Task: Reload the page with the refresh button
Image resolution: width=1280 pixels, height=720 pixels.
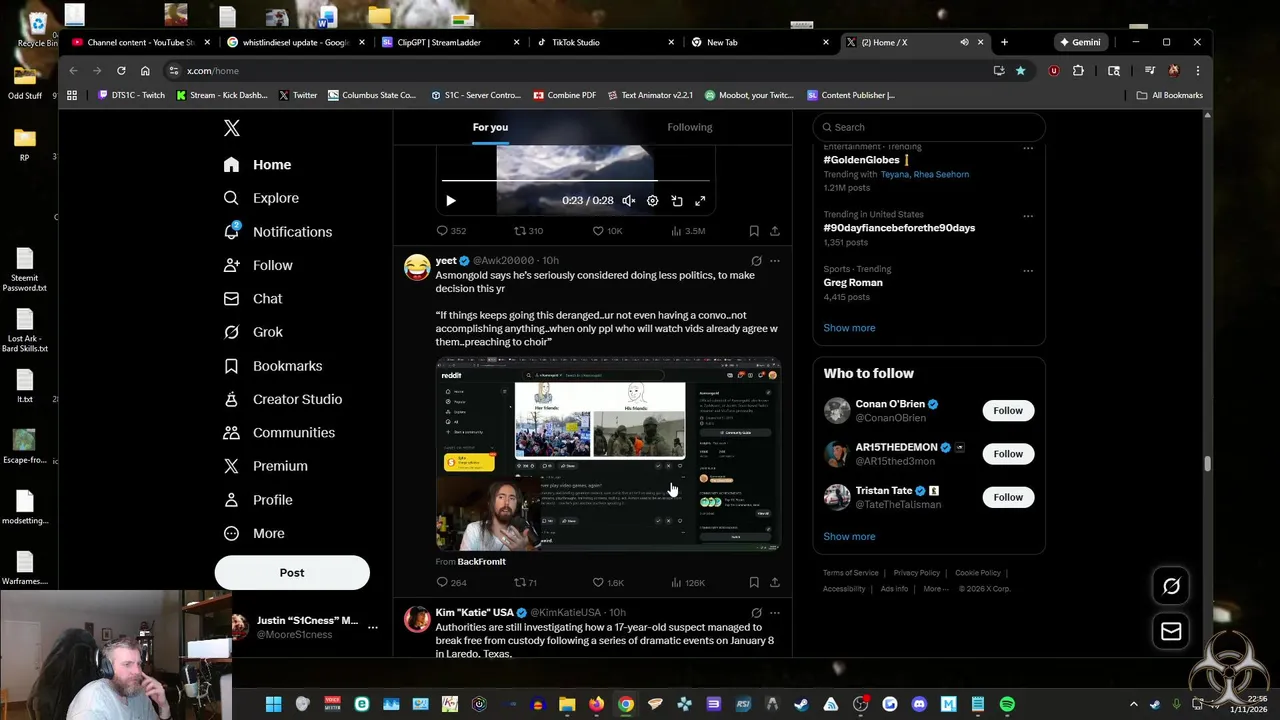Action: point(121,71)
